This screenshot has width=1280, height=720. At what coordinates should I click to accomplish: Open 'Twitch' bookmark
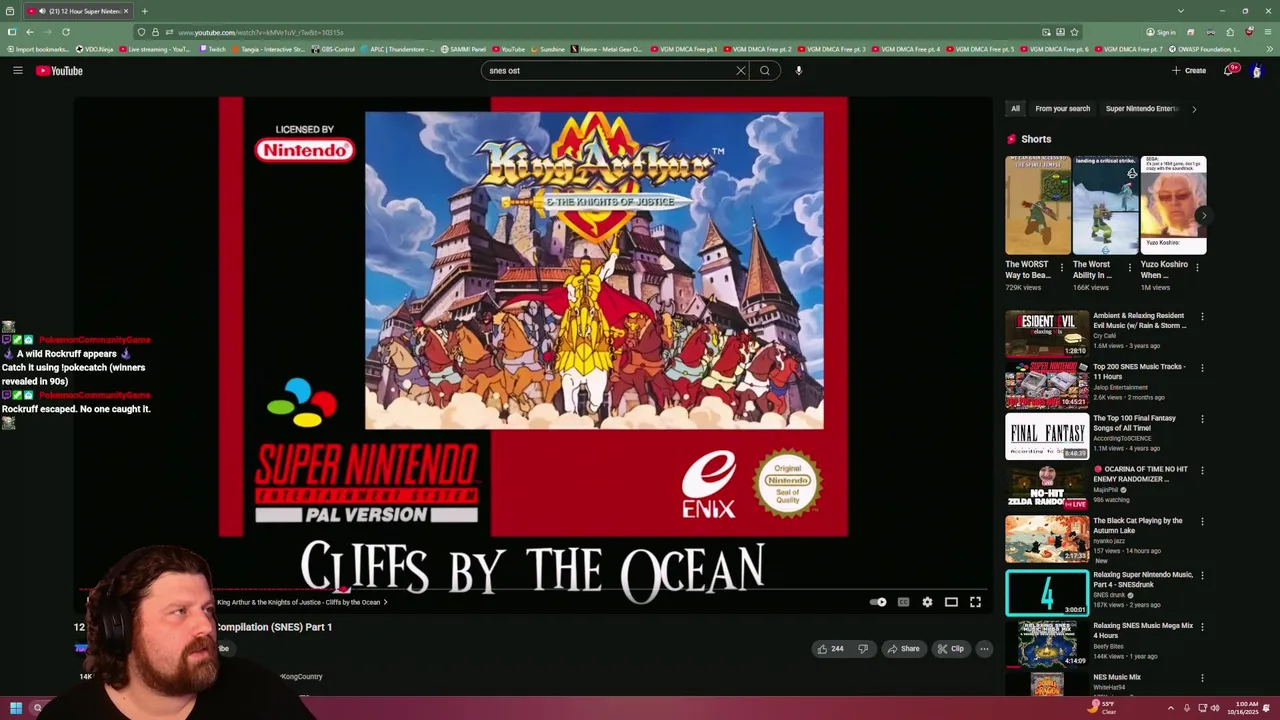pos(213,49)
